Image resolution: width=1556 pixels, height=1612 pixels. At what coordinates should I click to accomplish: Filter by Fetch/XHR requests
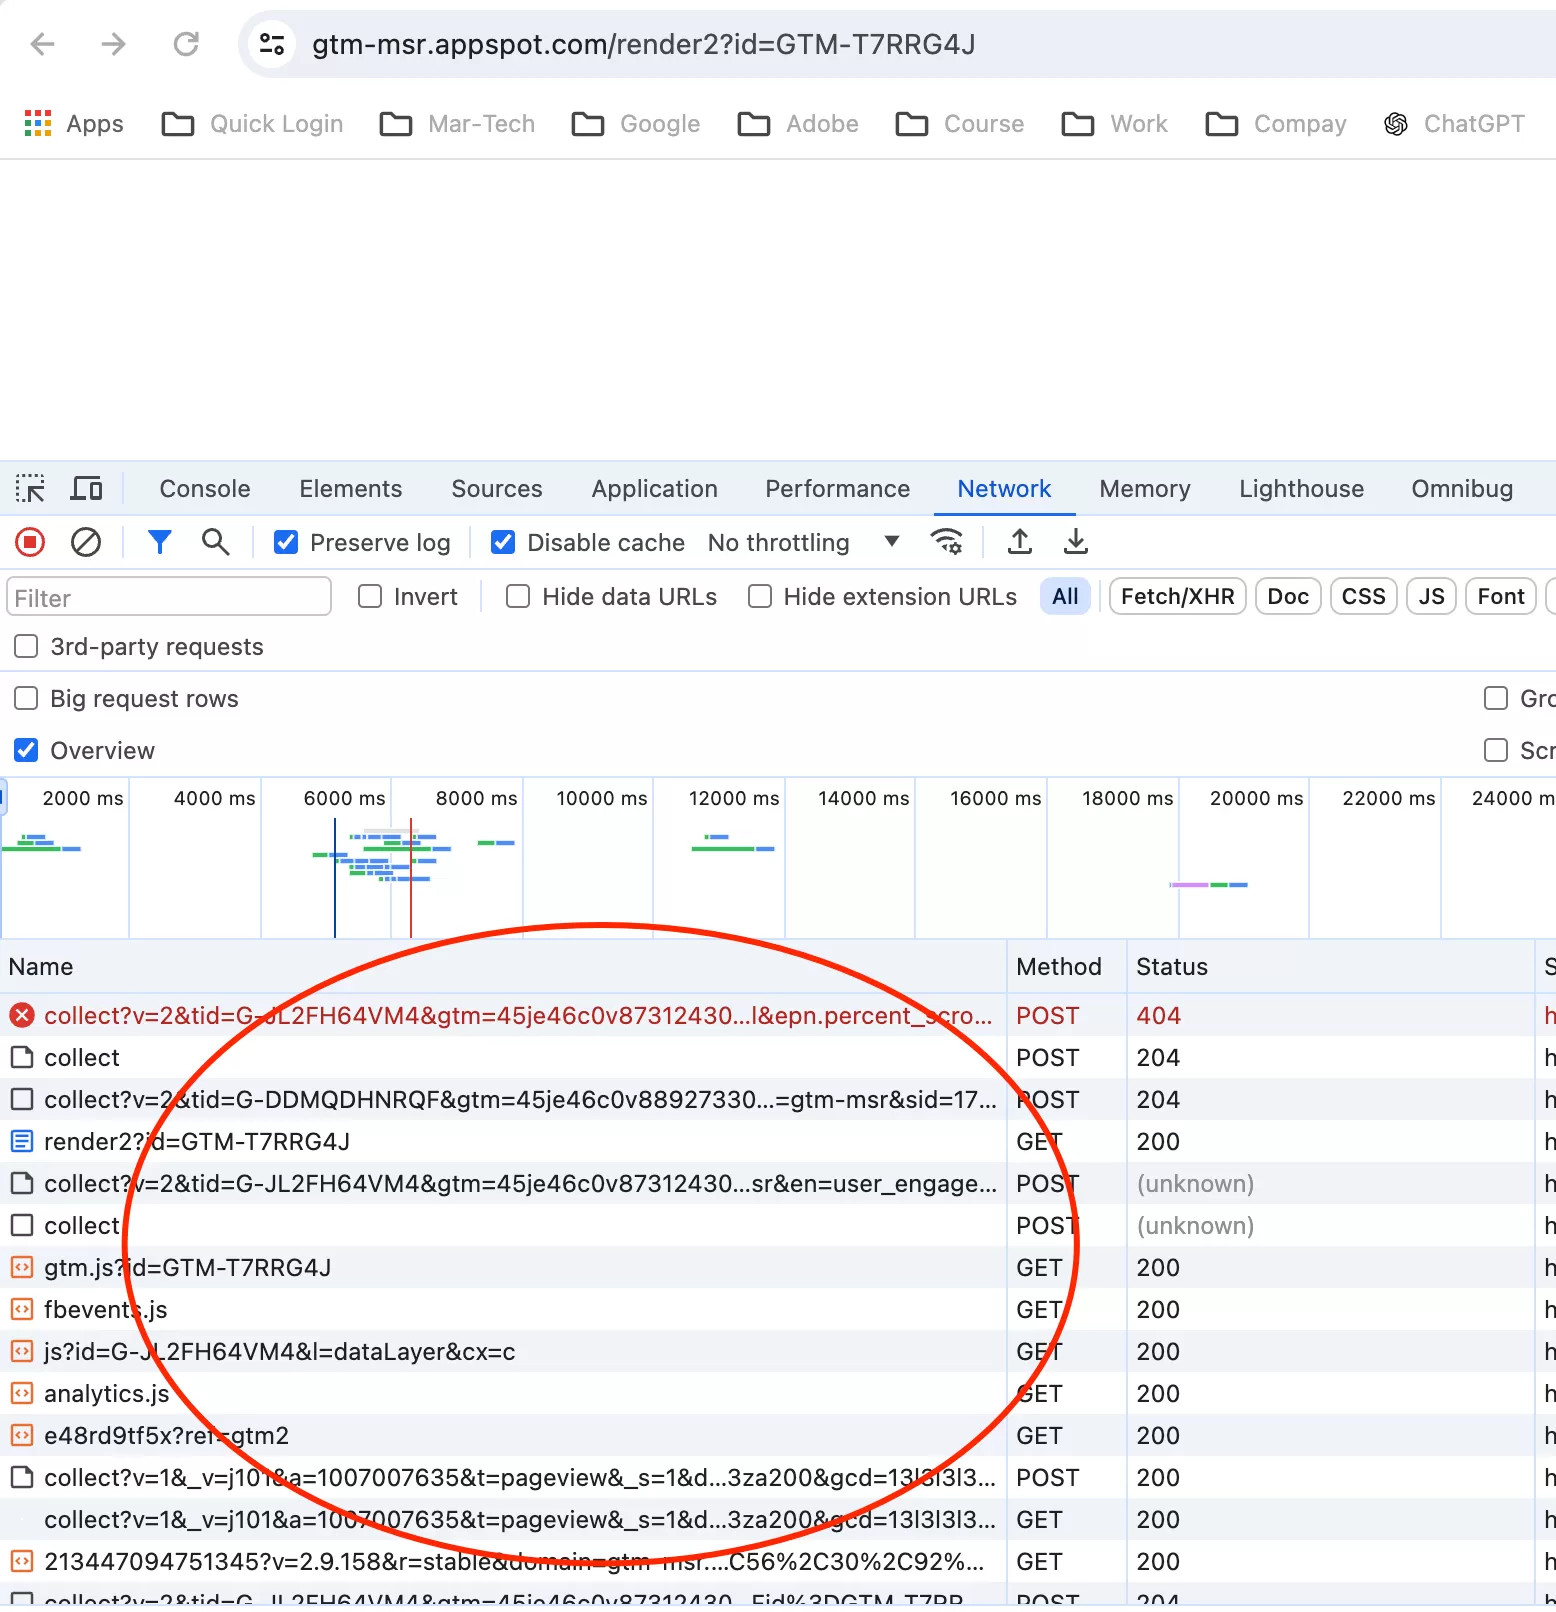1178,597
